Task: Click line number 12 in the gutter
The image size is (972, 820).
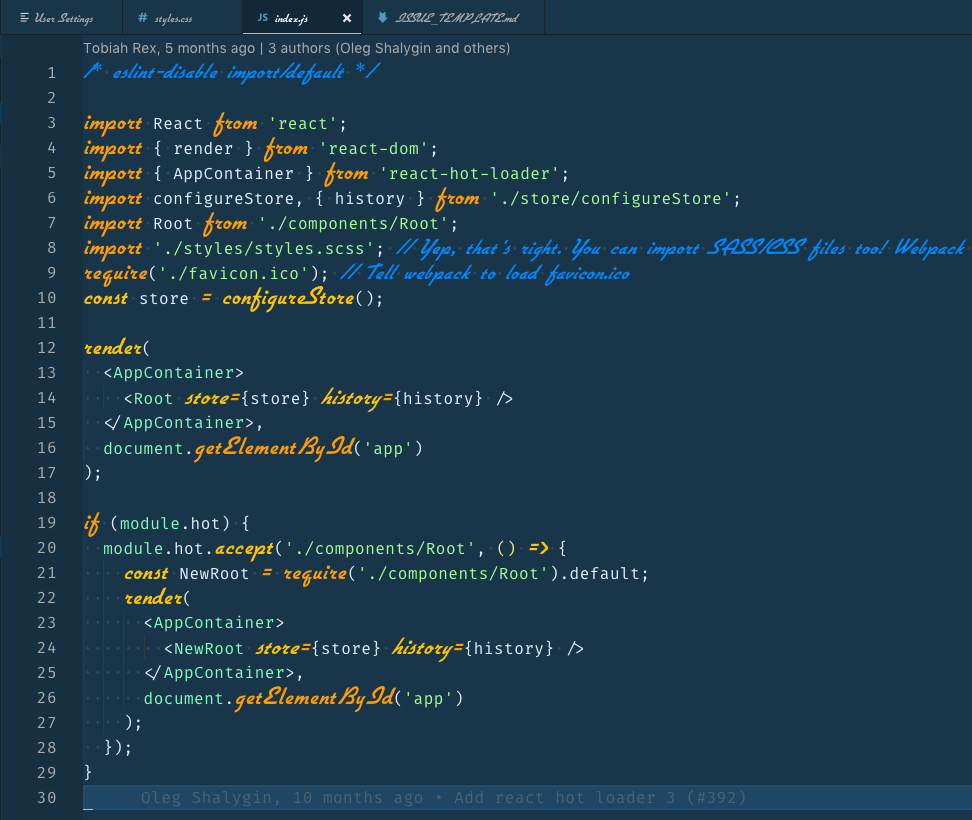Action: tap(46, 348)
